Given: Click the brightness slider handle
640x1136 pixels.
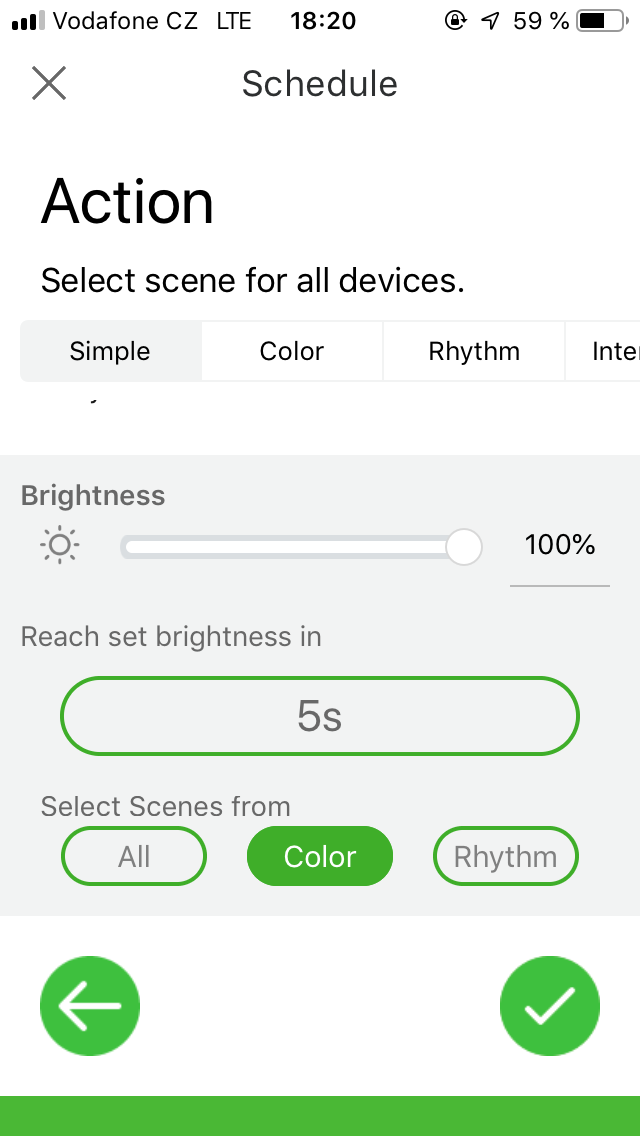Looking at the screenshot, I should 463,547.
